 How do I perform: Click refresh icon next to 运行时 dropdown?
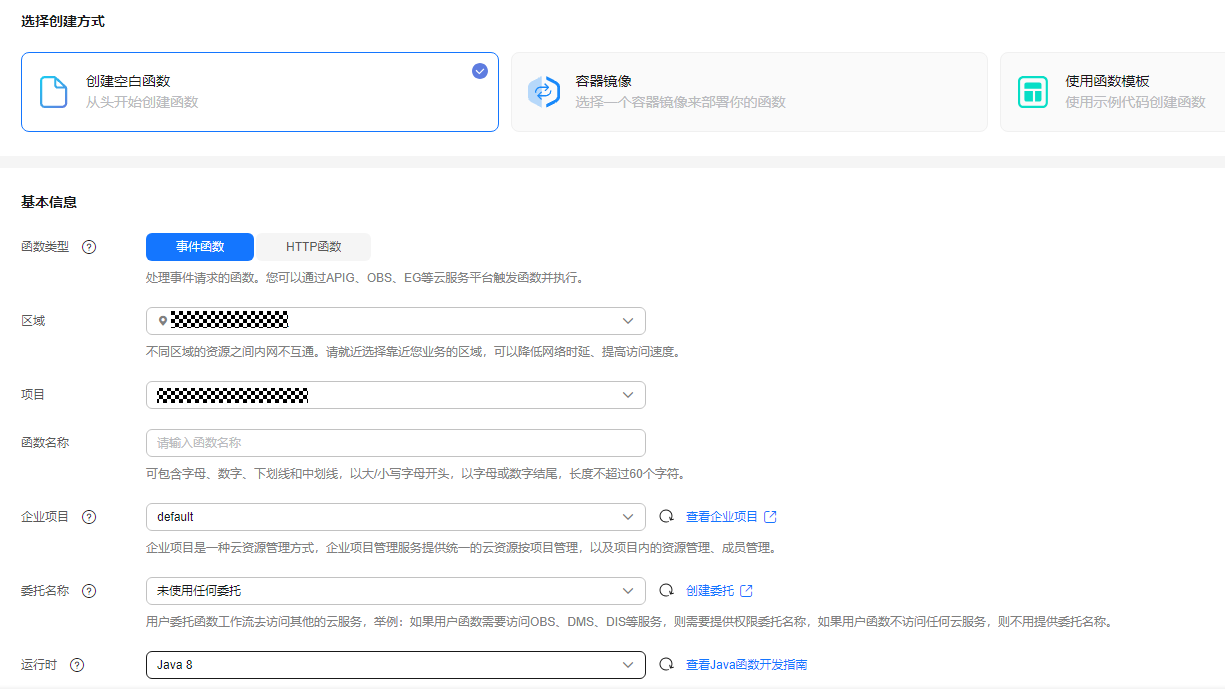pos(666,665)
